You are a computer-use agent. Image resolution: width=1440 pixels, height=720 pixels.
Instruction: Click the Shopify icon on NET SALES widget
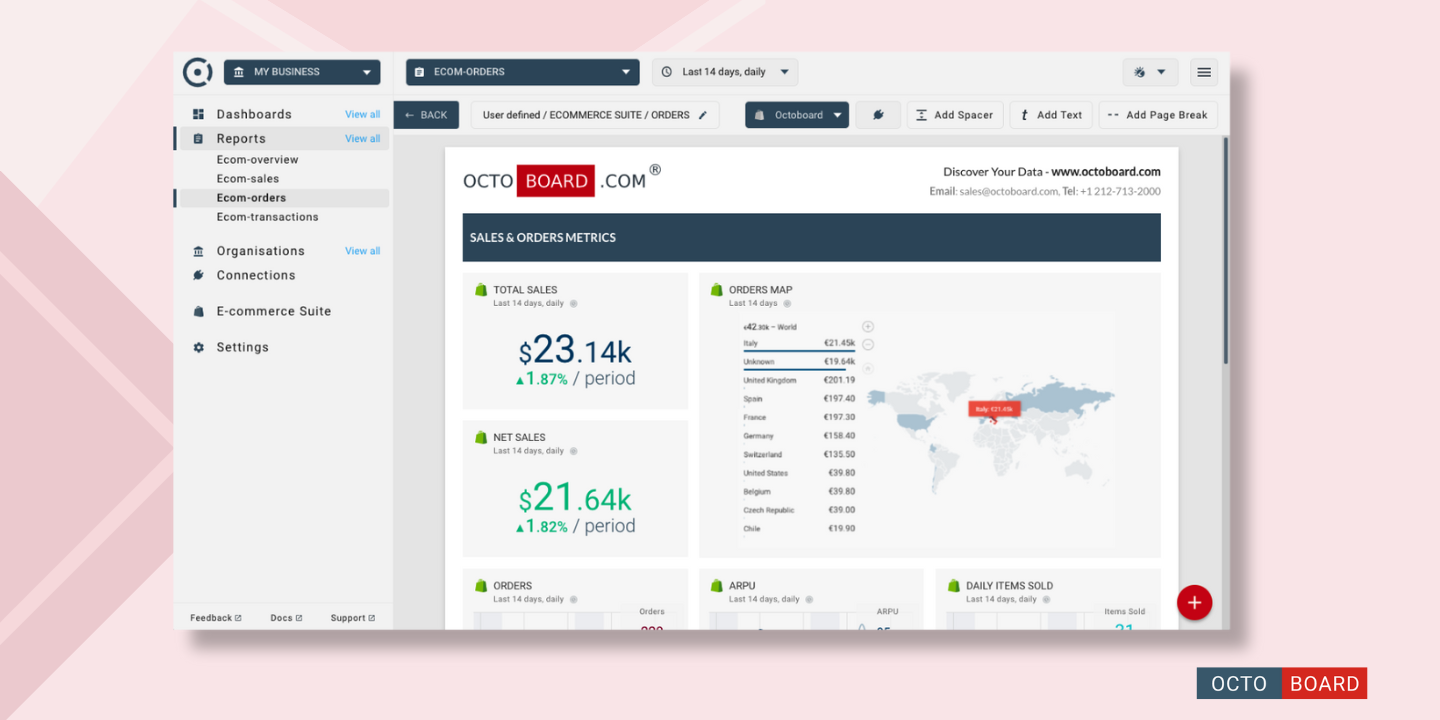(480, 438)
